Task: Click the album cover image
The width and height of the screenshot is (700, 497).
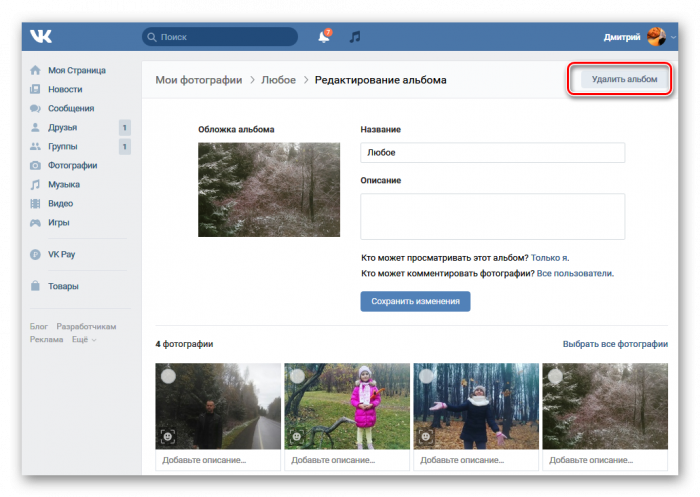Action: pos(268,189)
